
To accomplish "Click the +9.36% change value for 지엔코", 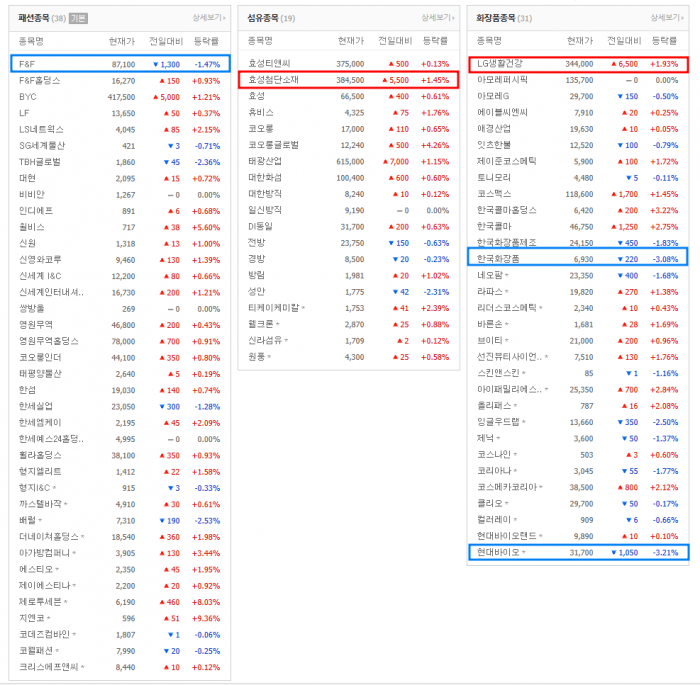I will [206, 618].
